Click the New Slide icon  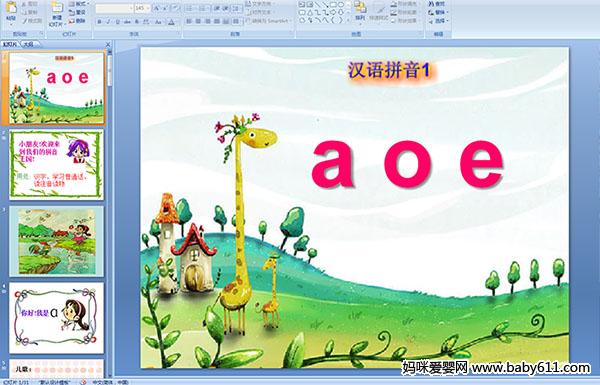coord(57,8)
